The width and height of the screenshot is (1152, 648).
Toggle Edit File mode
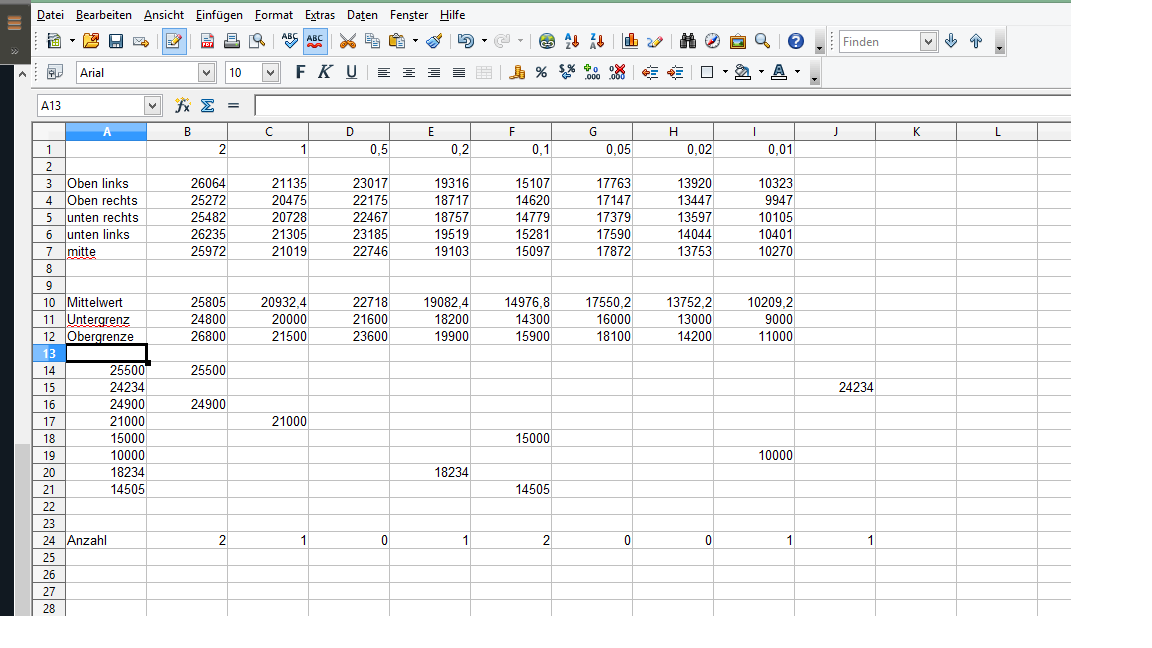pos(174,41)
